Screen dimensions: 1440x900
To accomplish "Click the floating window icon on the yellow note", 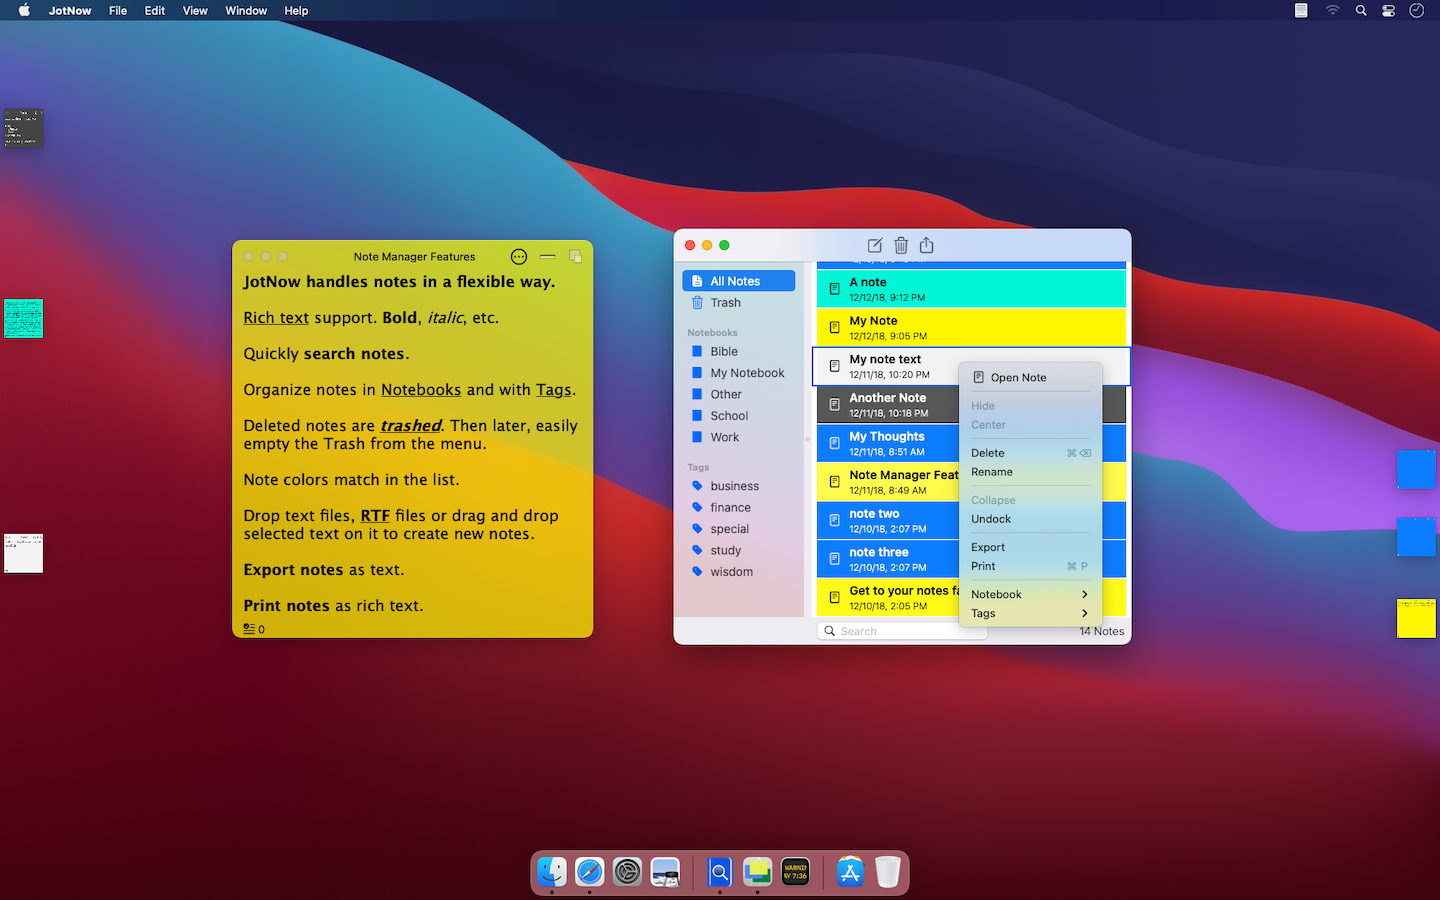I will pyautogui.click(x=575, y=257).
